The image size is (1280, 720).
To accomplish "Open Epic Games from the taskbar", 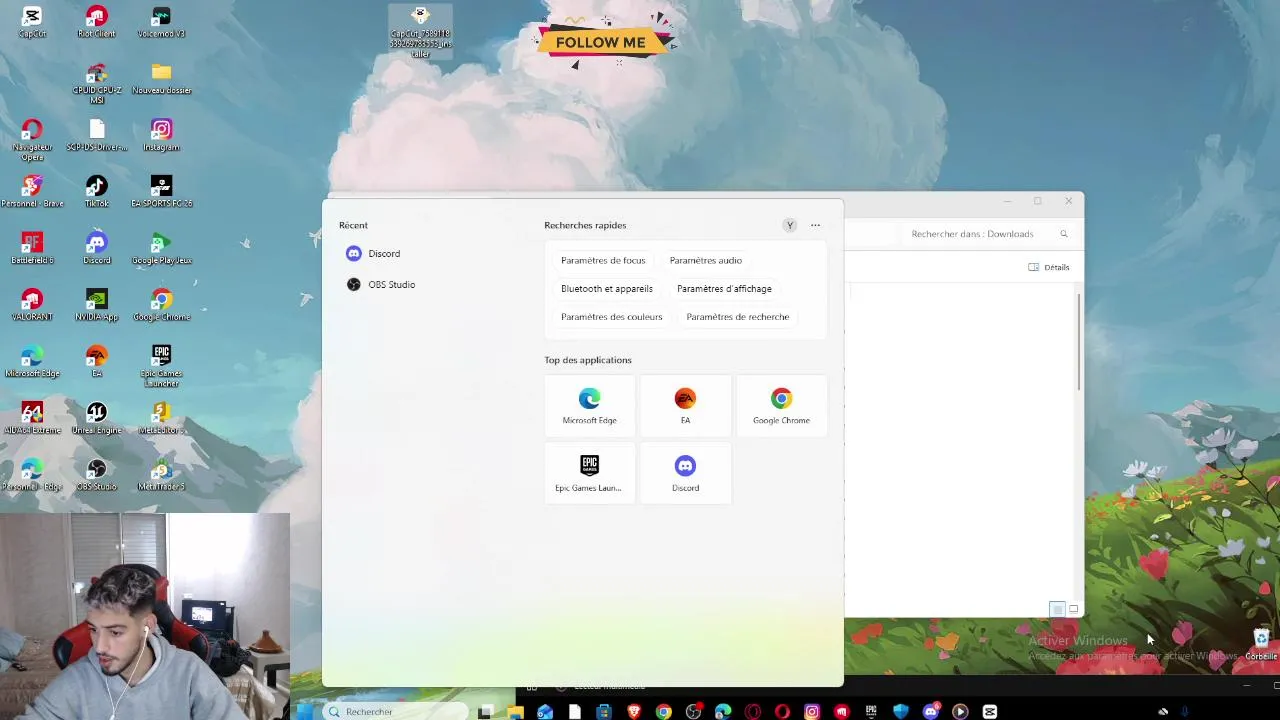I will pos(871,711).
